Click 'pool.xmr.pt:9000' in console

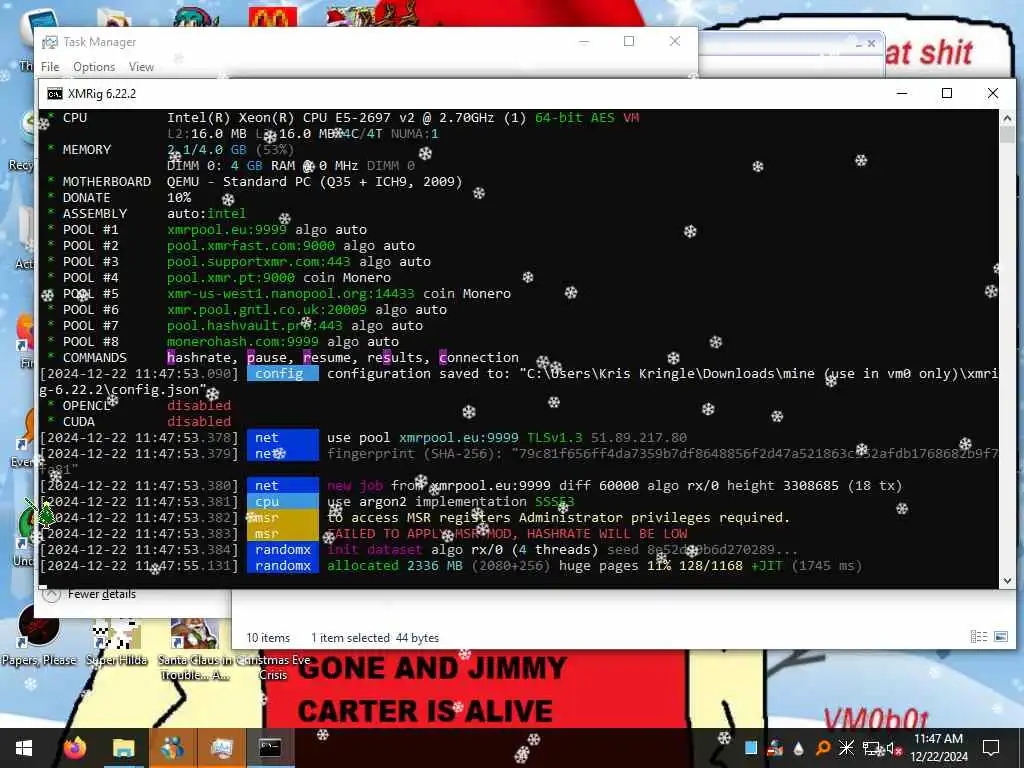(231, 278)
